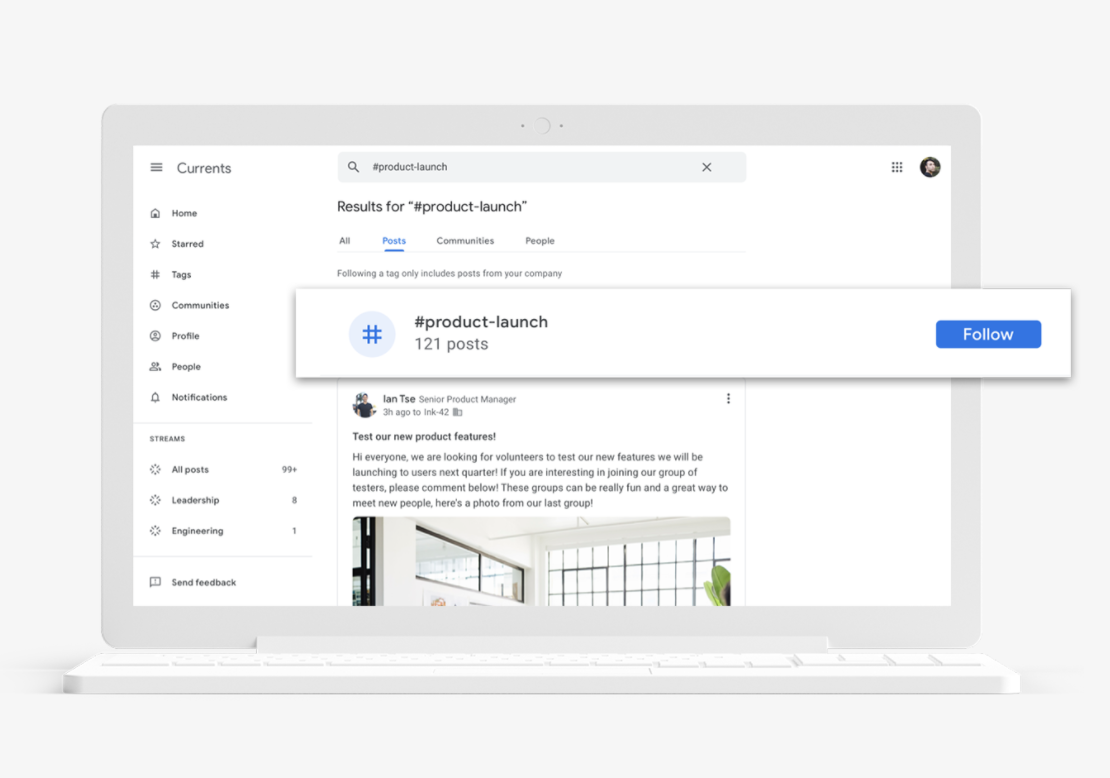Click the blue hash tag circle icon

point(372,334)
